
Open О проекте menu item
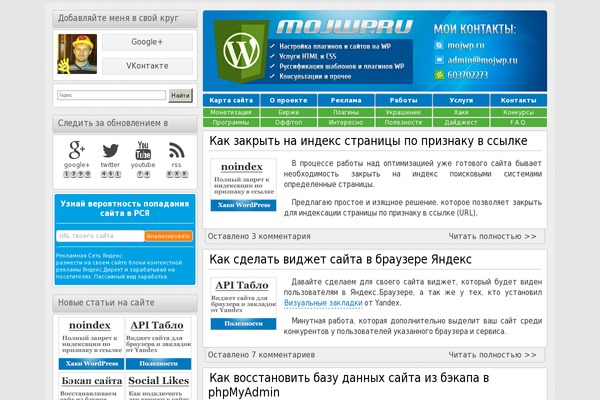[x=289, y=100]
